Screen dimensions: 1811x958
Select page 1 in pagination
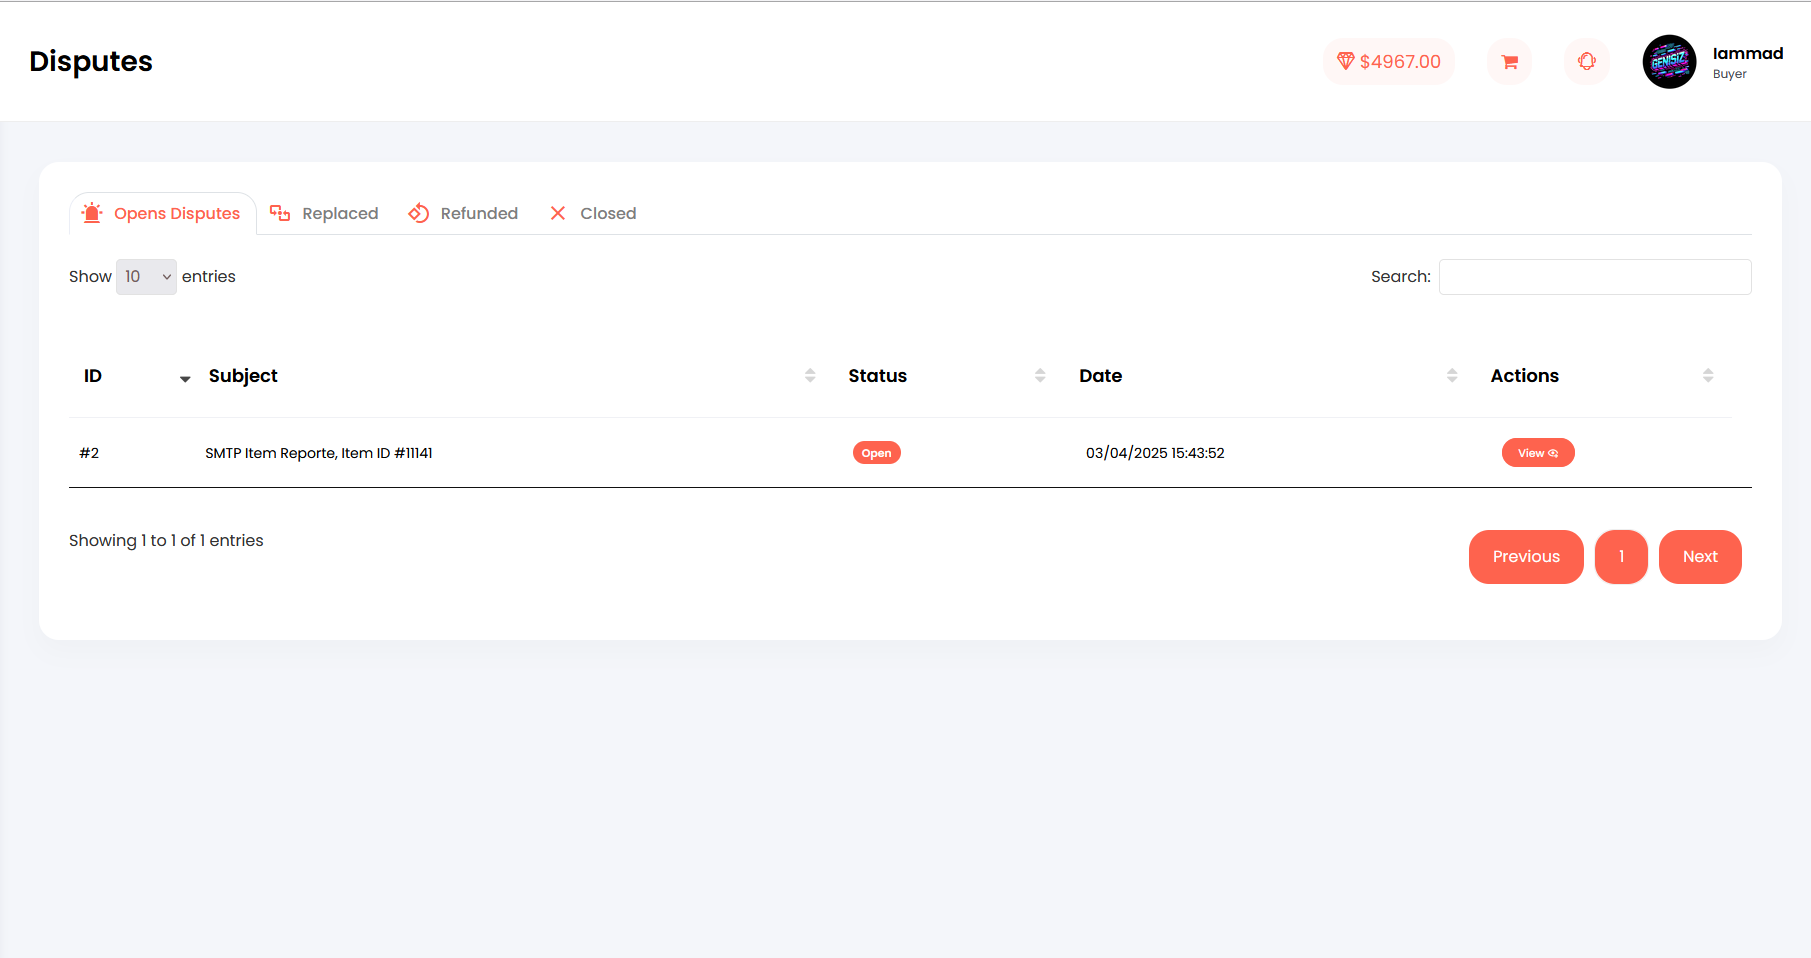click(1620, 557)
